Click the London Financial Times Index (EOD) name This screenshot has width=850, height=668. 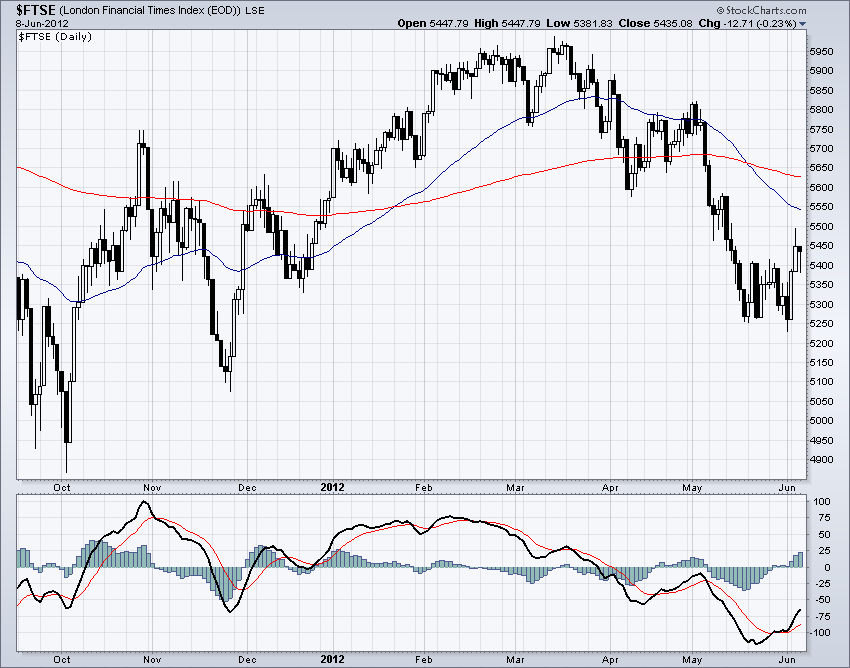coord(150,11)
